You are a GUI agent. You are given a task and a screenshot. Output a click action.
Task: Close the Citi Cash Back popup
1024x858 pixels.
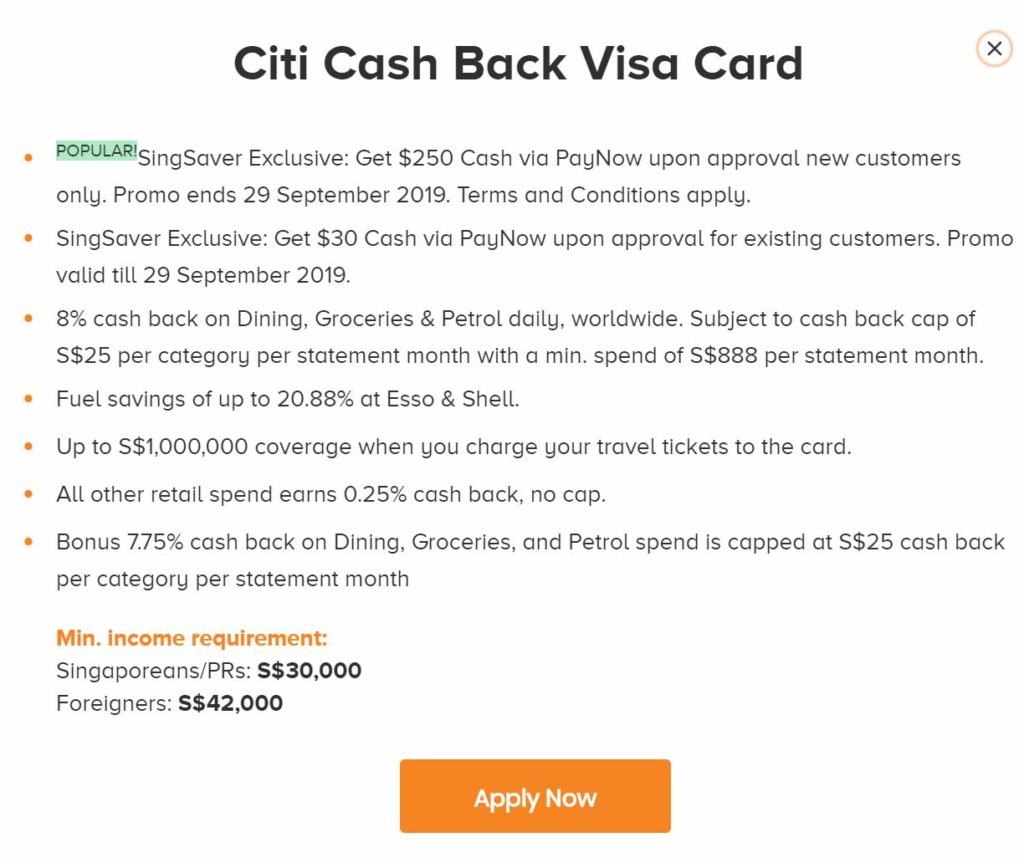[994, 48]
